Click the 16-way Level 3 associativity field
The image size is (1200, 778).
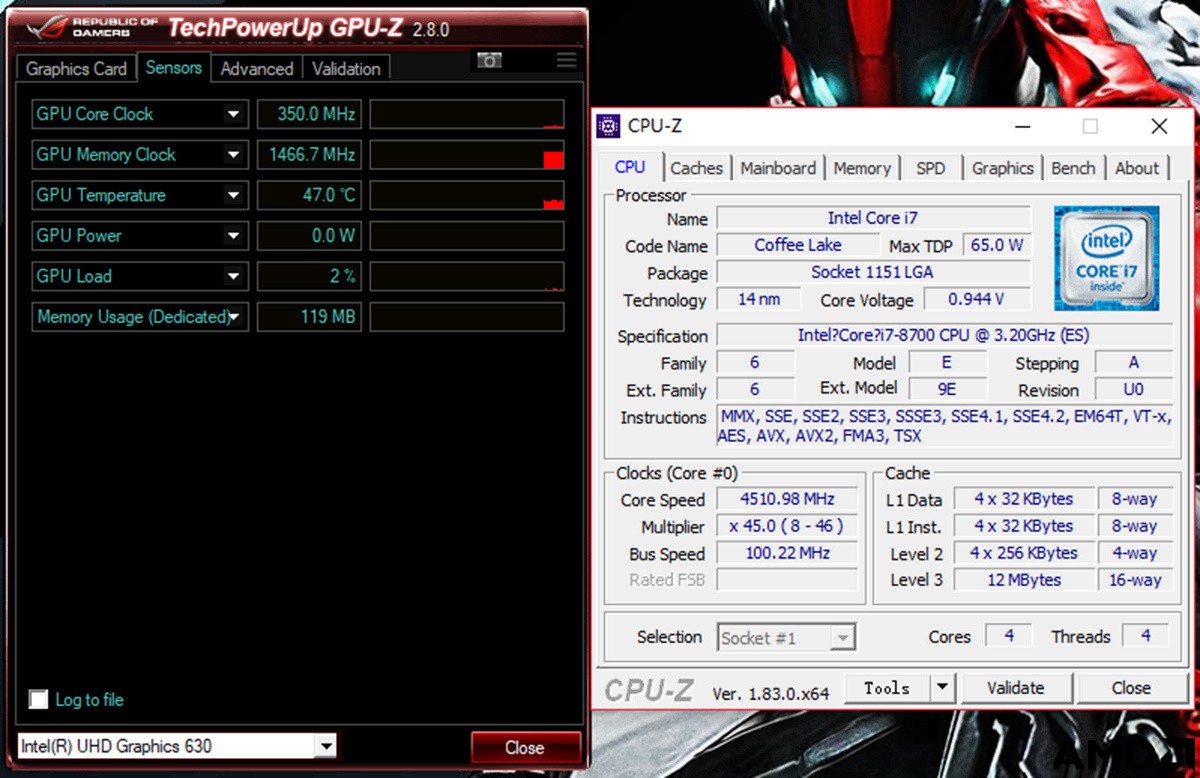pos(1134,580)
